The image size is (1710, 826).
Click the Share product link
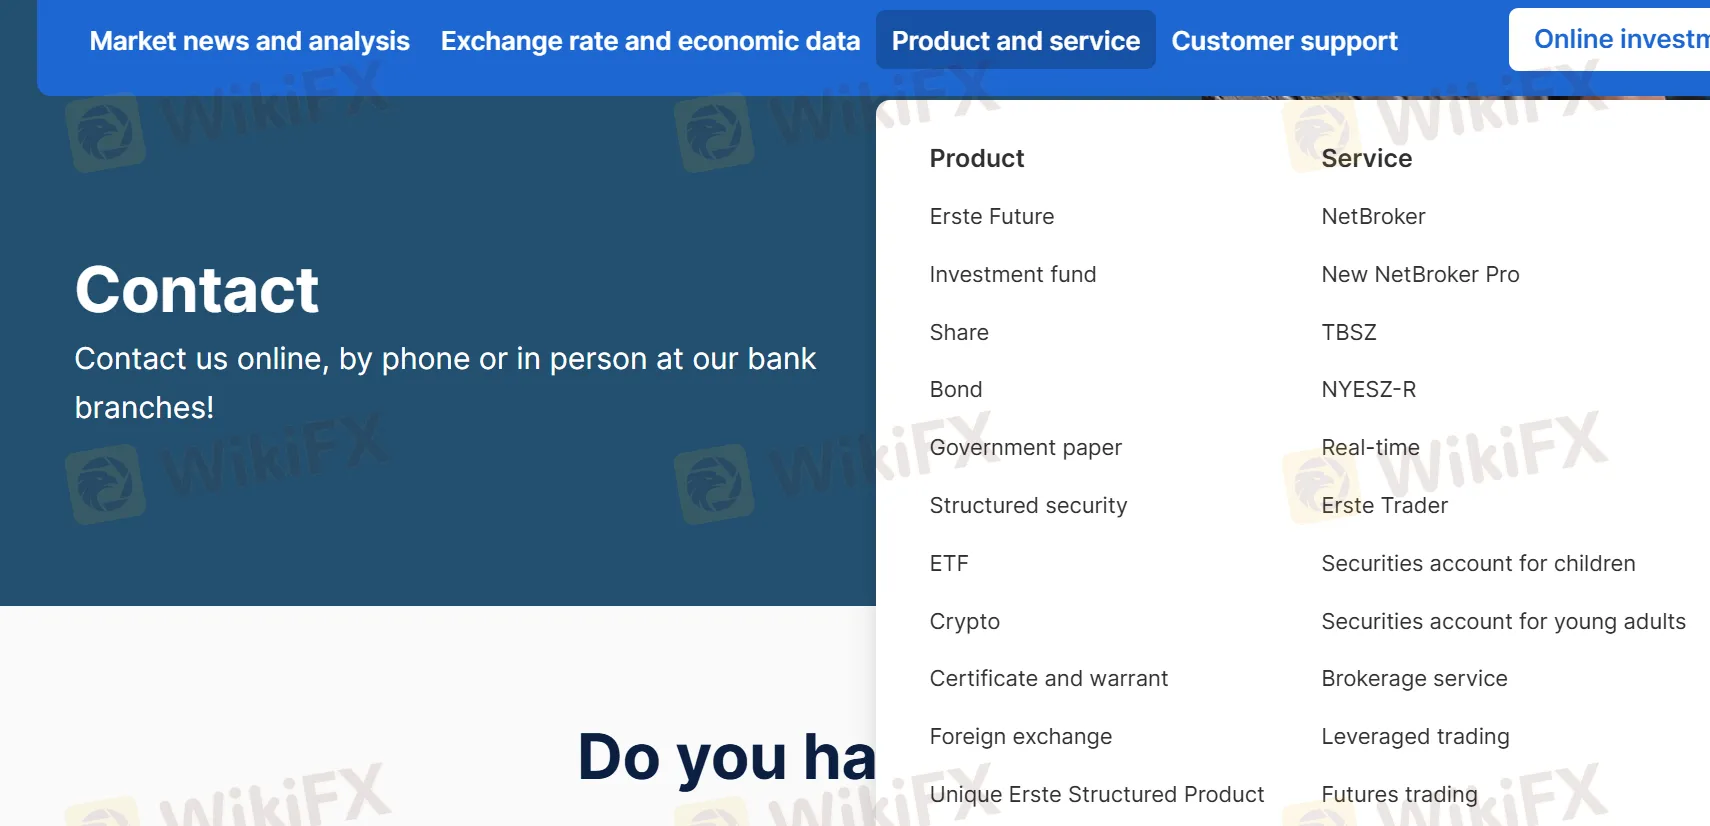pos(959,332)
